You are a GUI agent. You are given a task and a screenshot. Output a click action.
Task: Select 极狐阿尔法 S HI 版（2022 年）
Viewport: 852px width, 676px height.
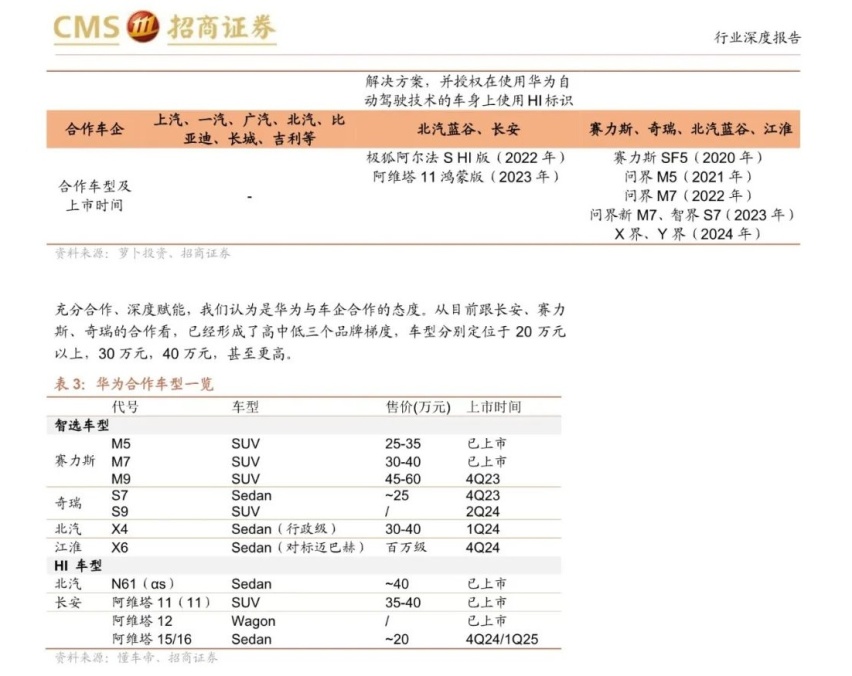tap(466, 158)
